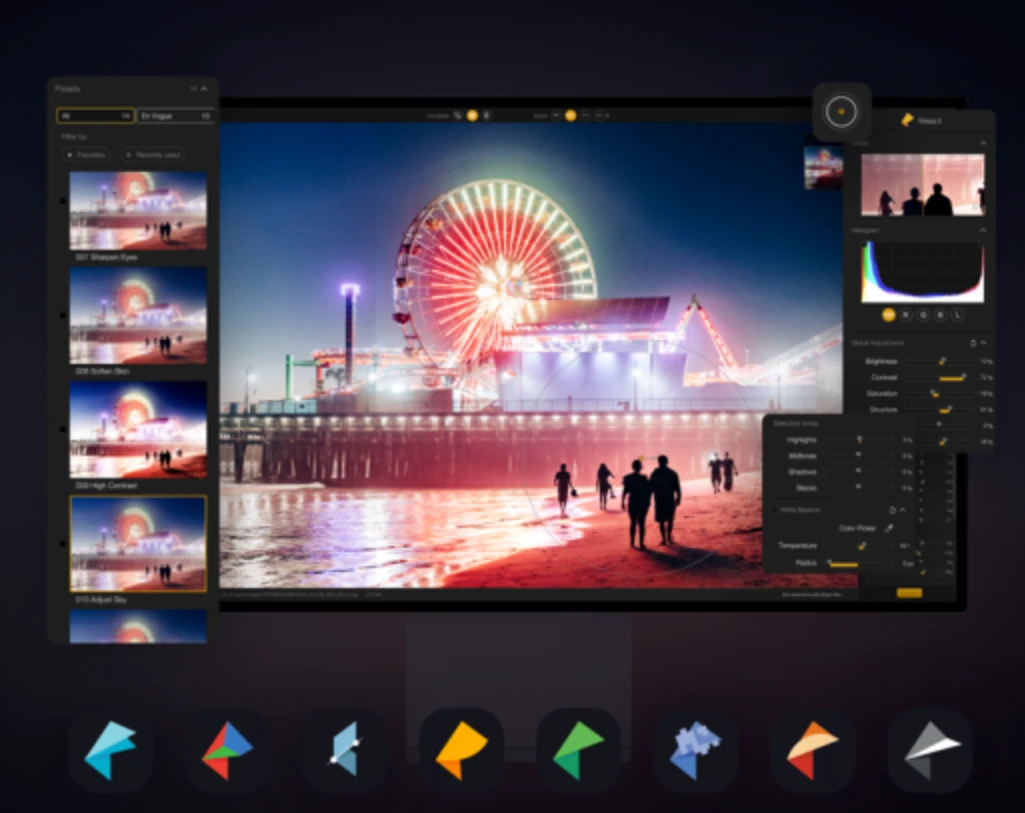Adjust the Blacks slider
This screenshot has height=813, width=1025.
(x=858, y=488)
